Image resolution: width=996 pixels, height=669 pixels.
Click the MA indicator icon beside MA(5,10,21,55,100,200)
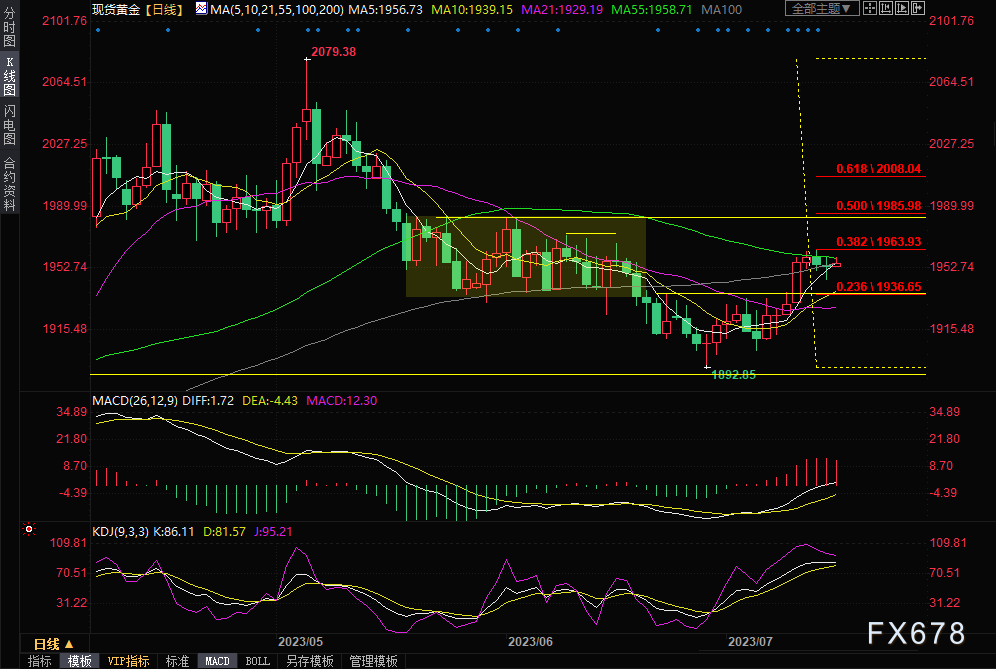[x=201, y=8]
